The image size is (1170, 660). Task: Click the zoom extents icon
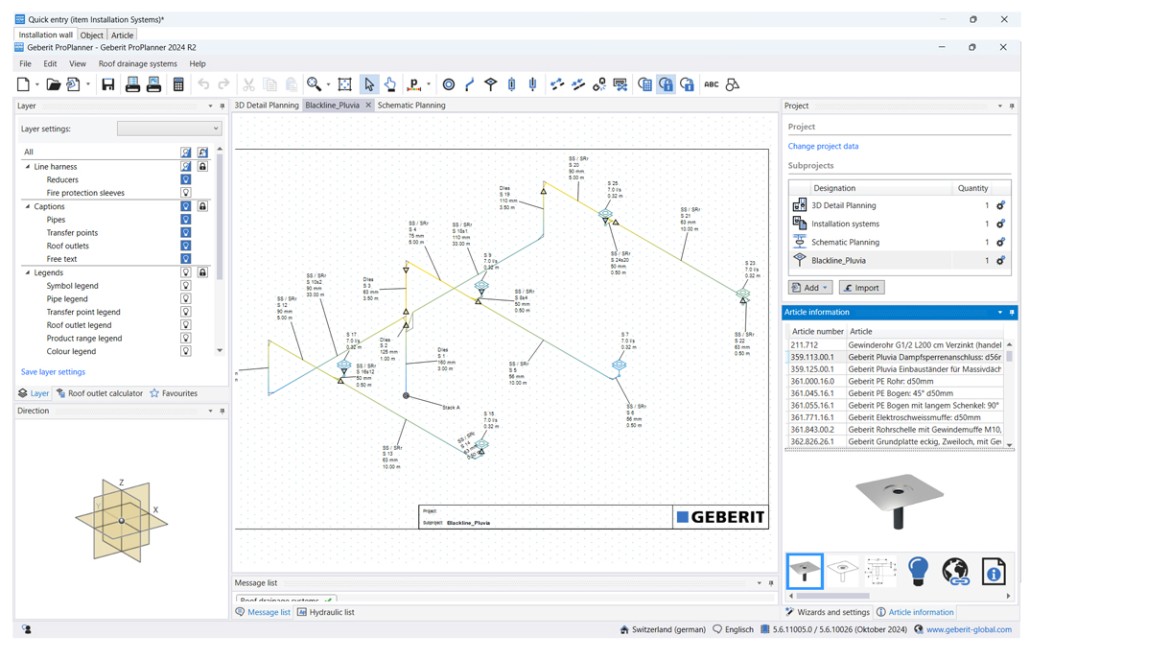click(345, 85)
